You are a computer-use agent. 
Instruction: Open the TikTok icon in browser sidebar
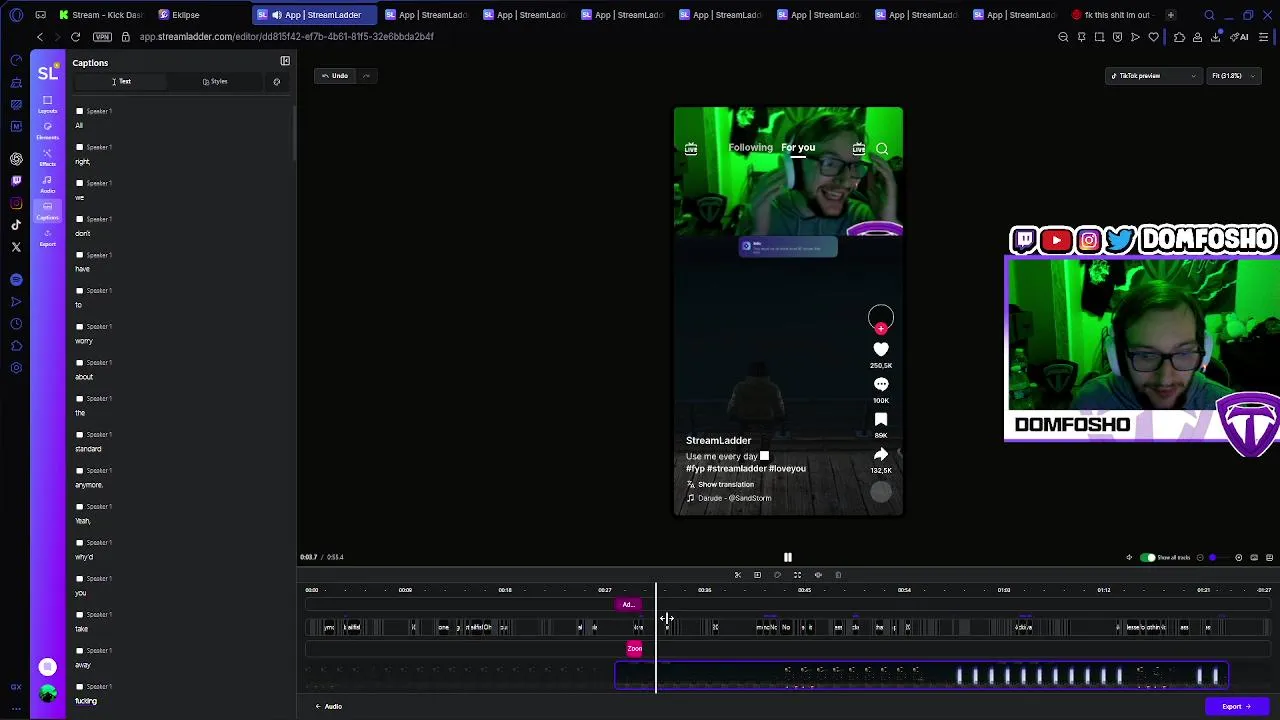16,225
